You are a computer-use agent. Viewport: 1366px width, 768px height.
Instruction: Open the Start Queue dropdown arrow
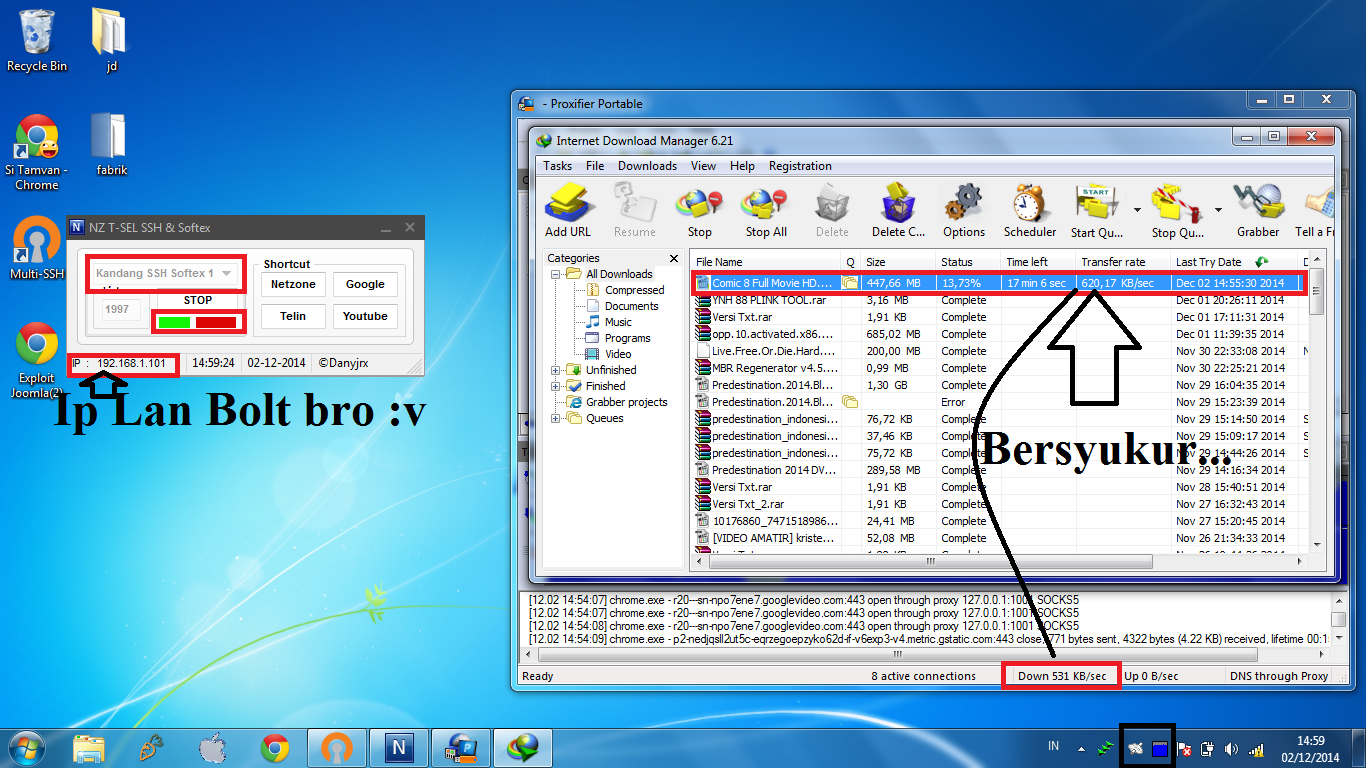(x=1137, y=210)
